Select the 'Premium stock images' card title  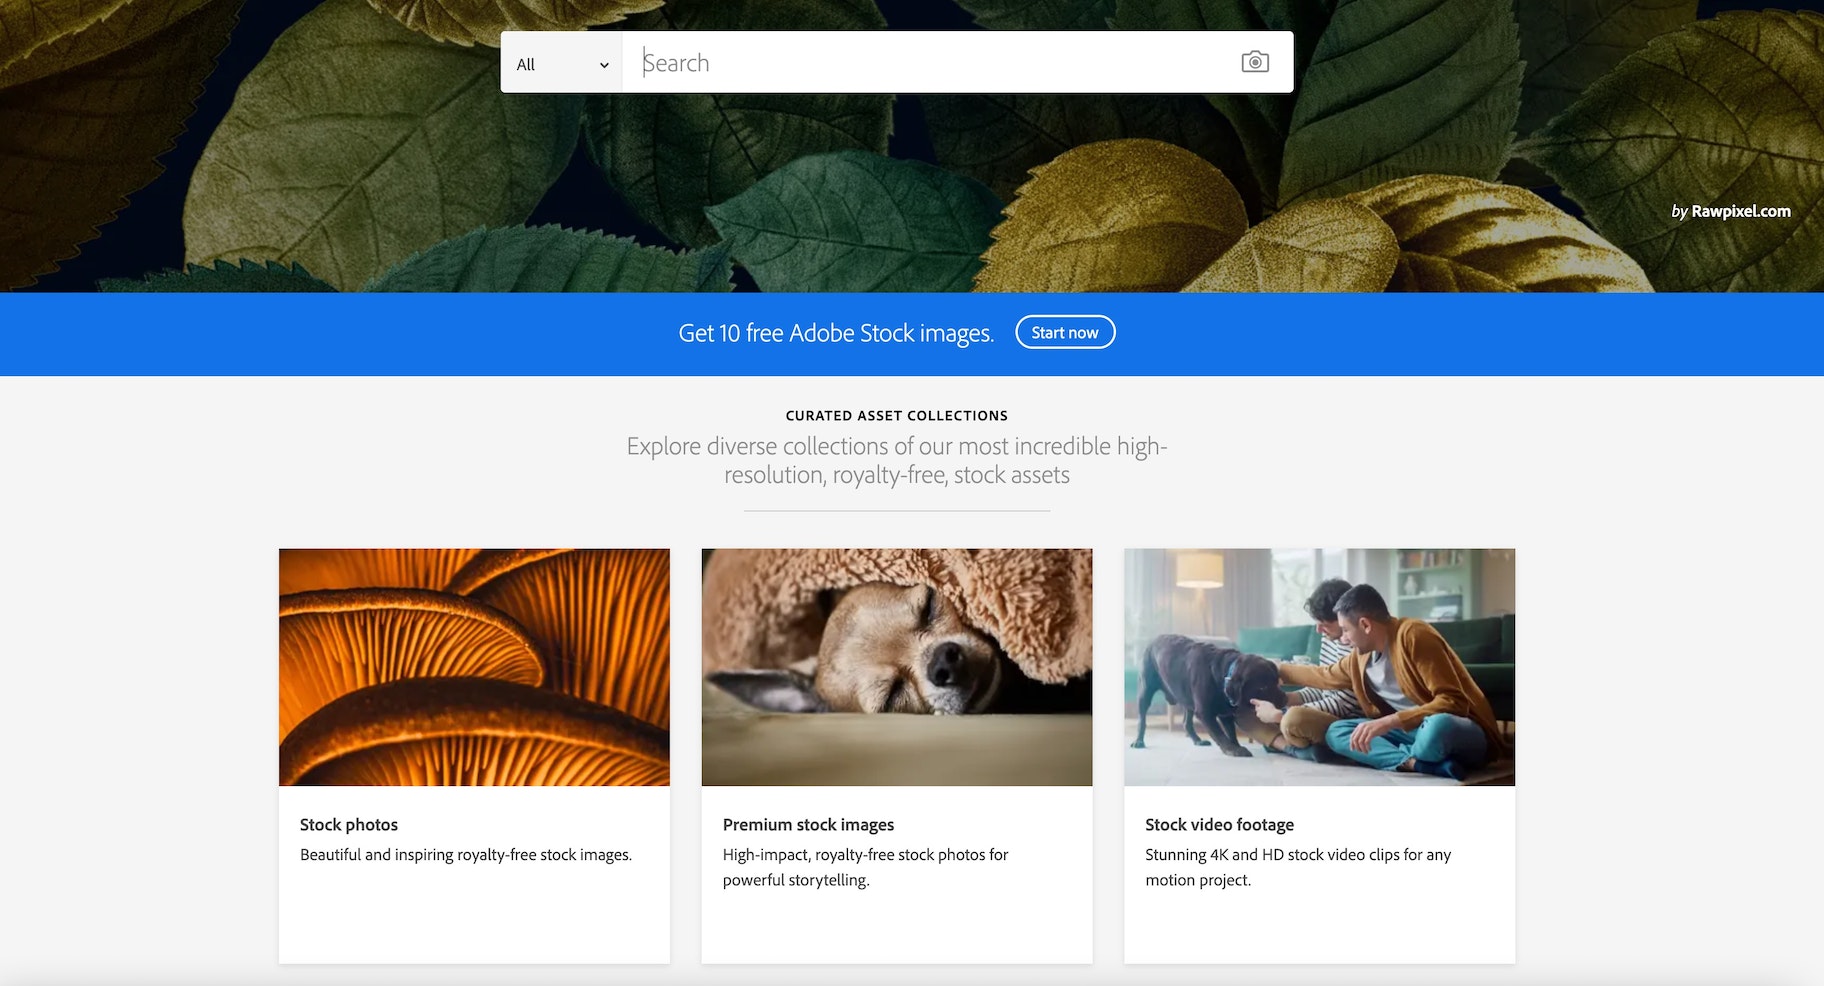(x=808, y=825)
